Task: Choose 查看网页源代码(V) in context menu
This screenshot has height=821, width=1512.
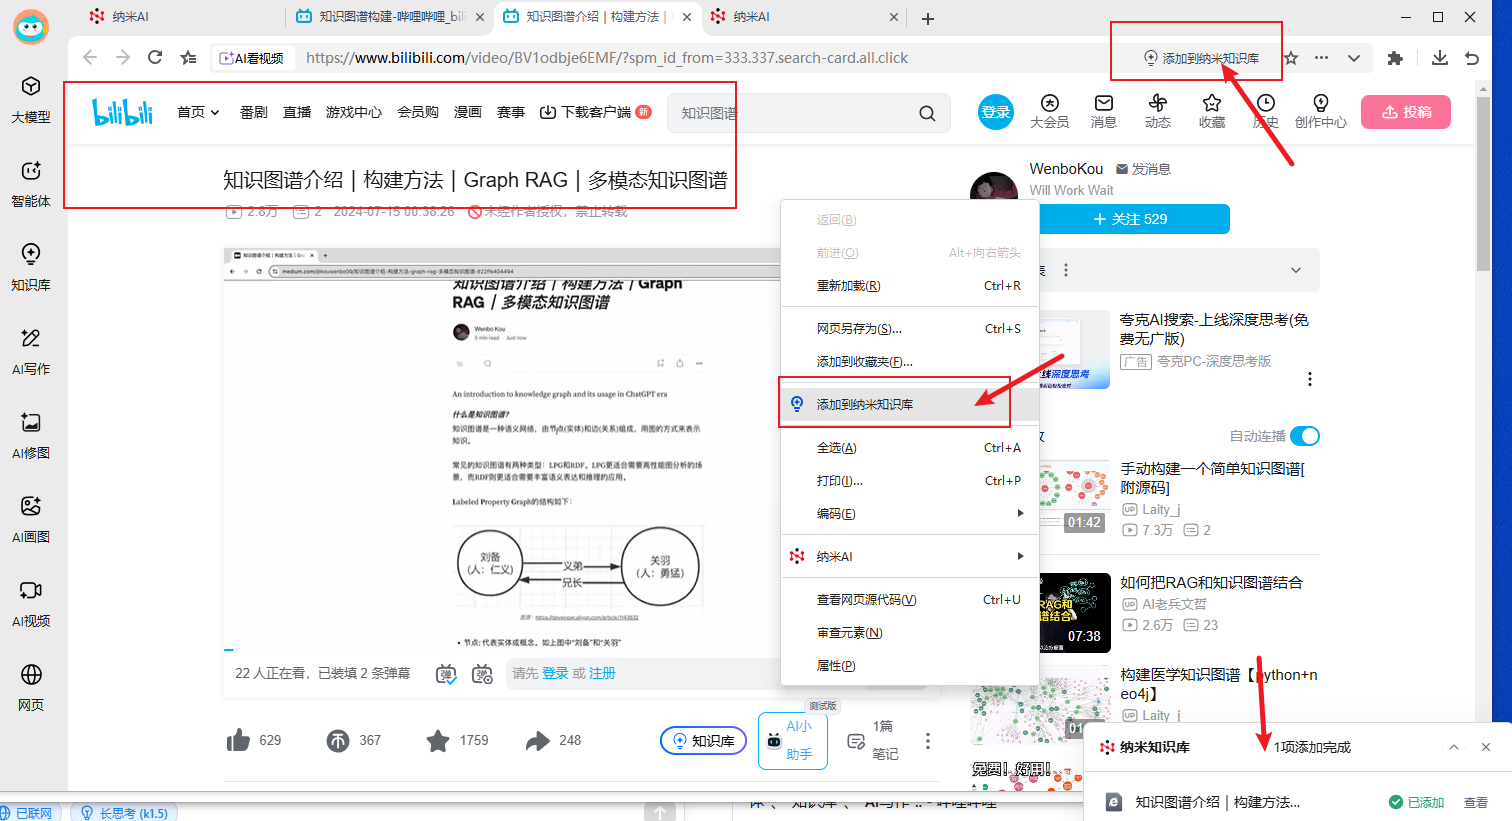Action: [x=910, y=600]
